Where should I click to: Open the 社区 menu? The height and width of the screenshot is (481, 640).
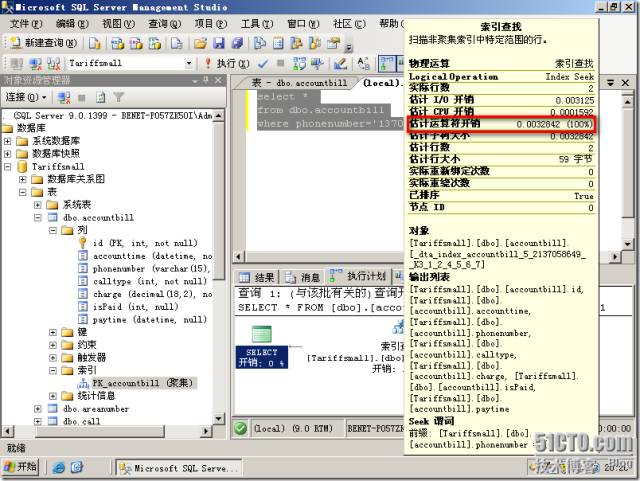[x=349, y=24]
